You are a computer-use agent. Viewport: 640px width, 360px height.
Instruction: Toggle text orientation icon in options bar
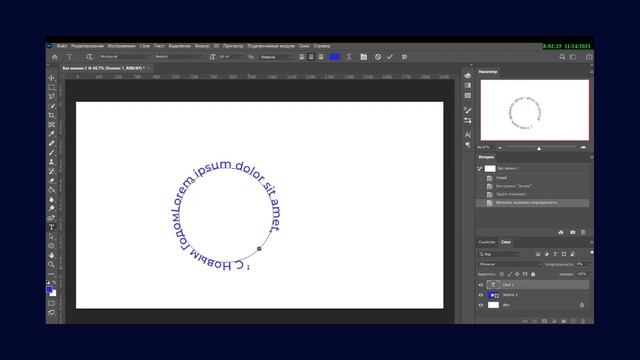tap(89, 57)
